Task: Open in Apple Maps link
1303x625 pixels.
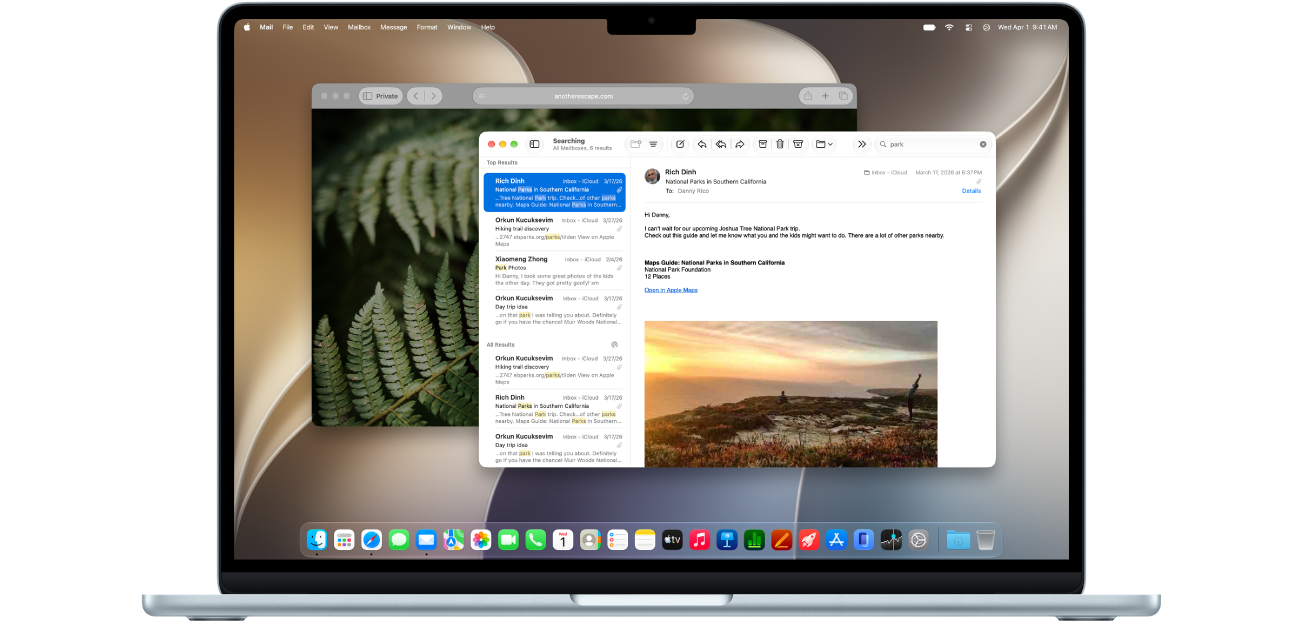Action: 671,290
